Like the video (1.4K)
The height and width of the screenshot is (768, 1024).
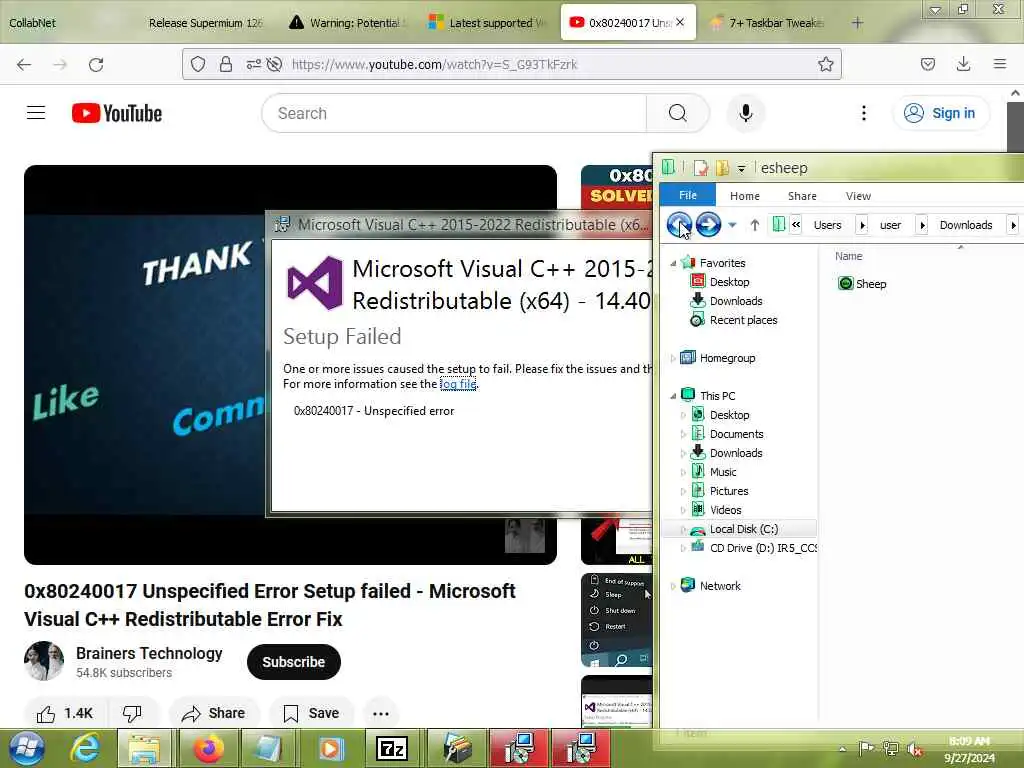pos(65,713)
